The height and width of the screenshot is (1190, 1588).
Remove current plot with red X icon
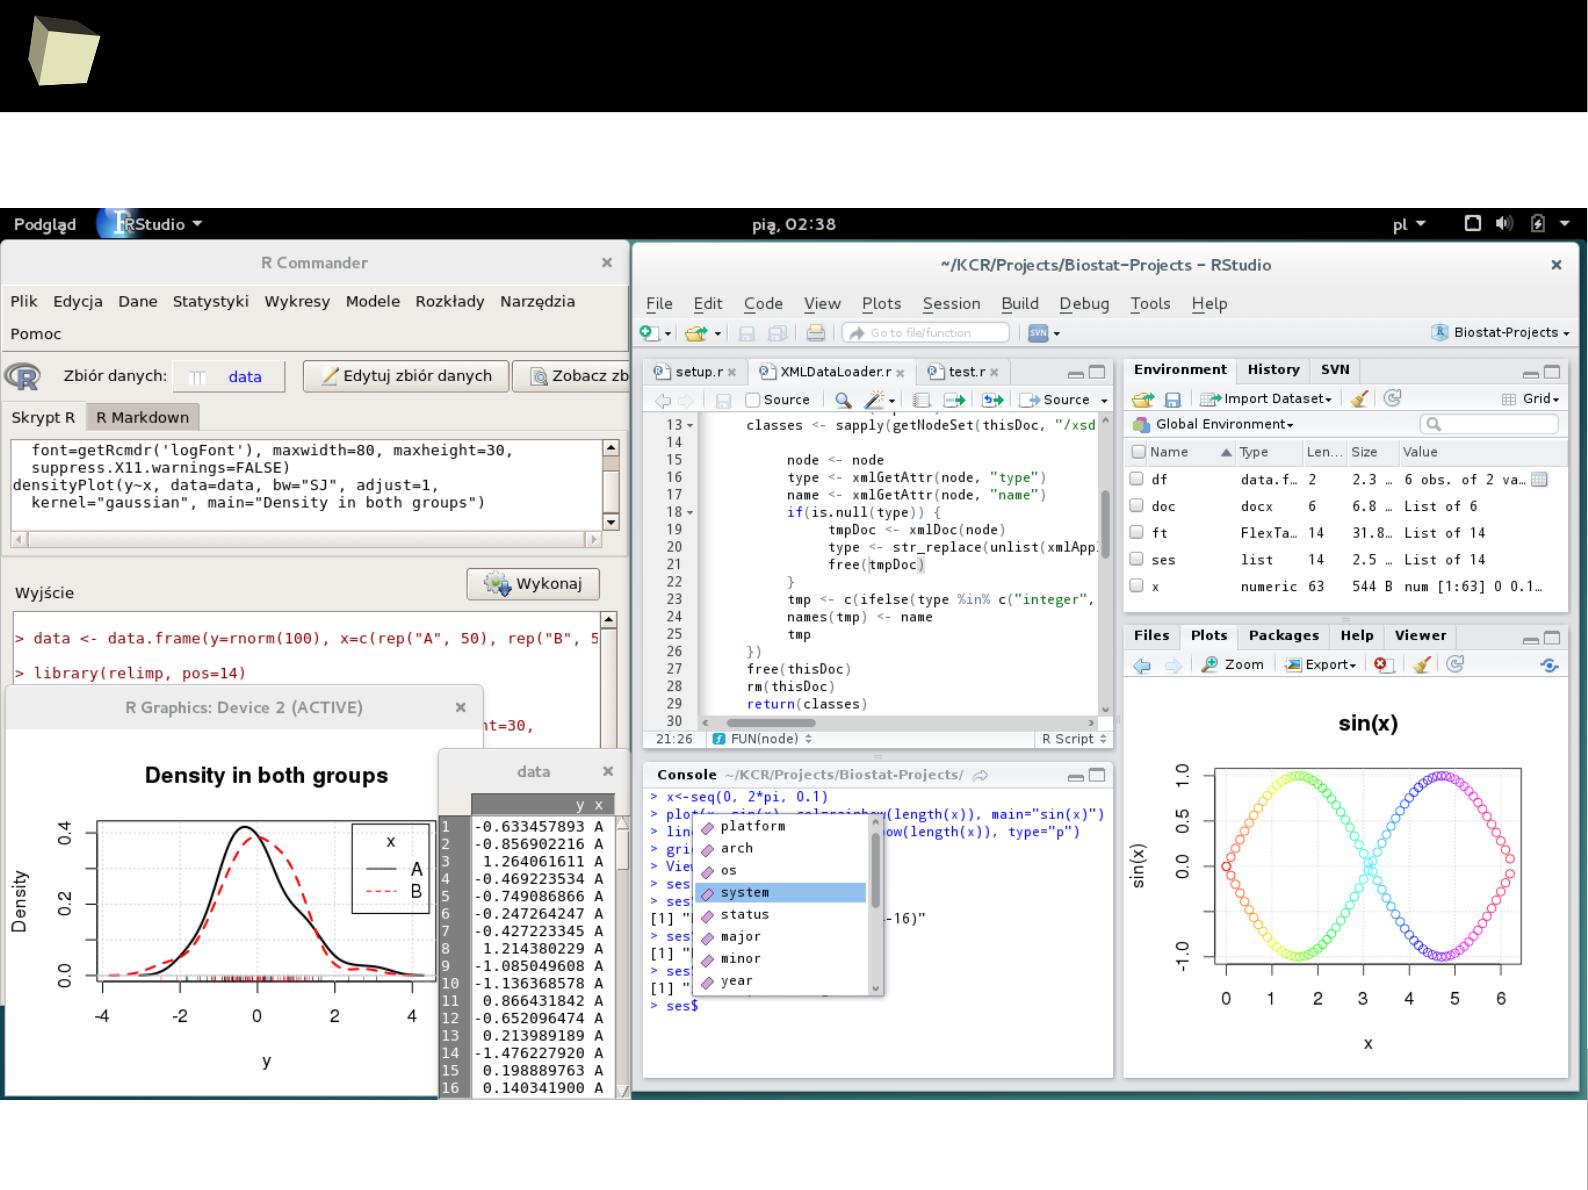1383,664
